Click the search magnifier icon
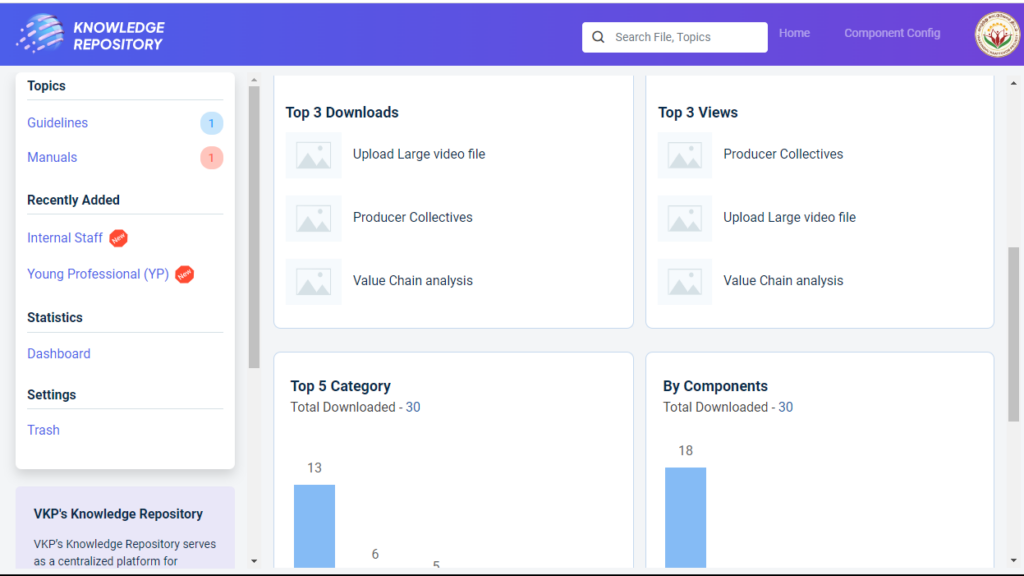The image size is (1024, 576). coord(598,37)
